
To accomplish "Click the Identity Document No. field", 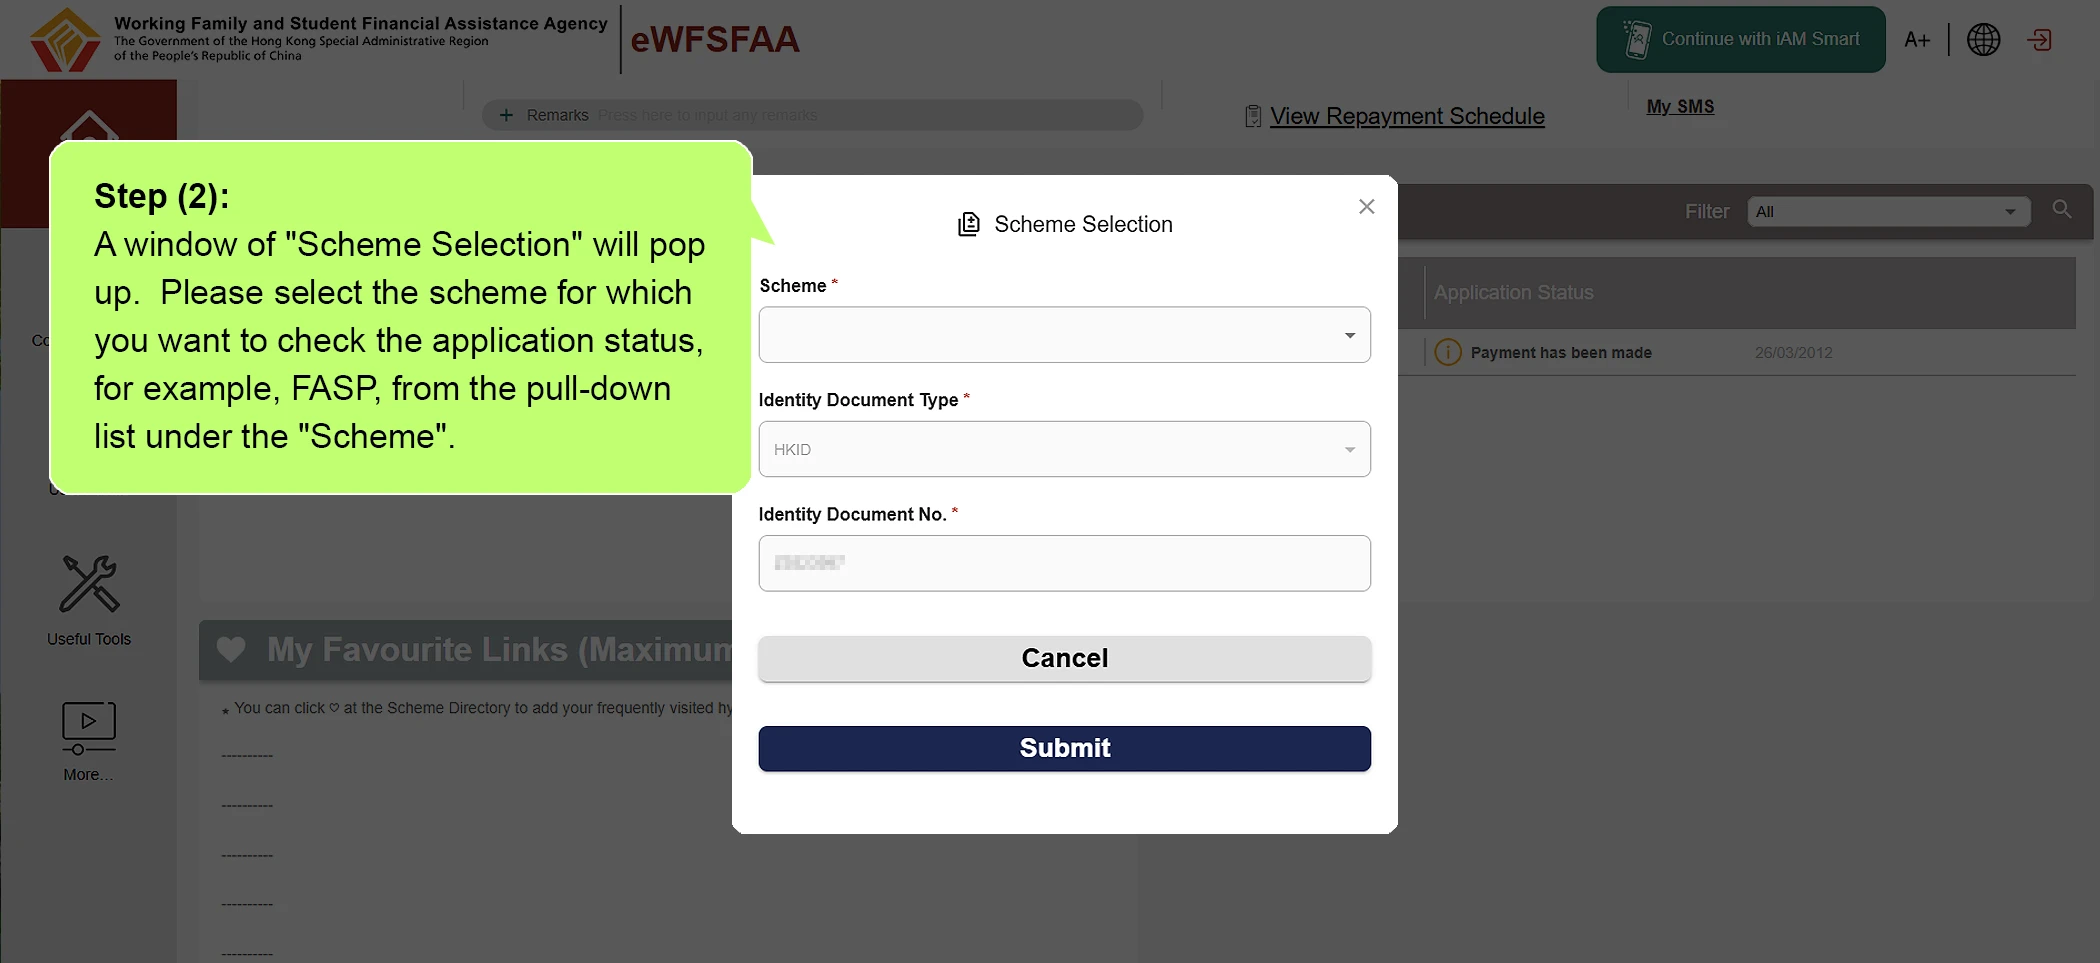I will (1064, 563).
